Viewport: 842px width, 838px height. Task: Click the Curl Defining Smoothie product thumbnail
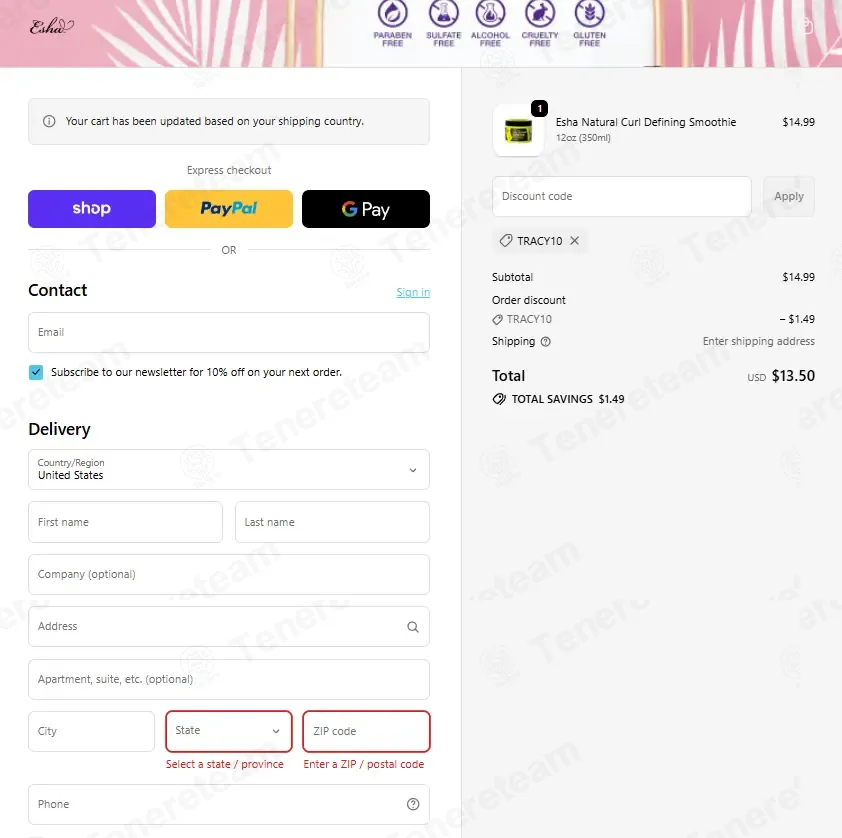click(518, 130)
